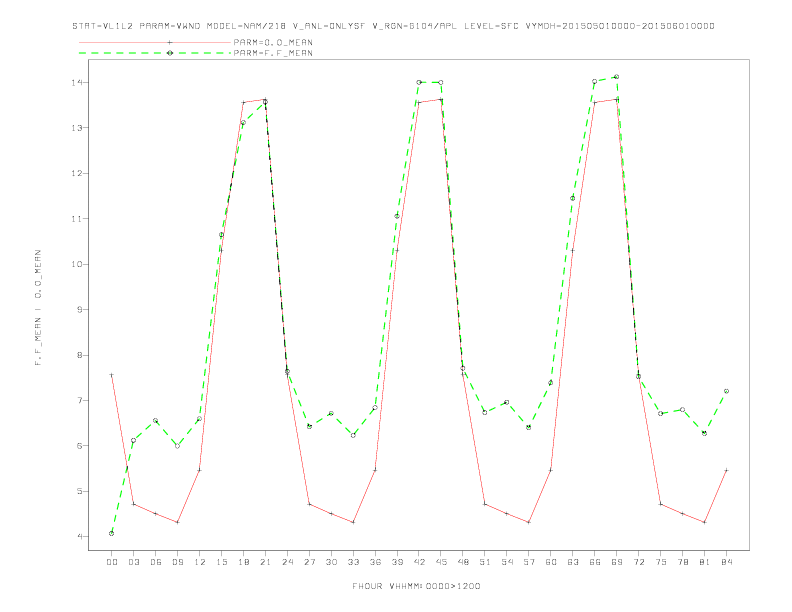
Task: Click x-axis forecast hour label 27
Action: 309,562
